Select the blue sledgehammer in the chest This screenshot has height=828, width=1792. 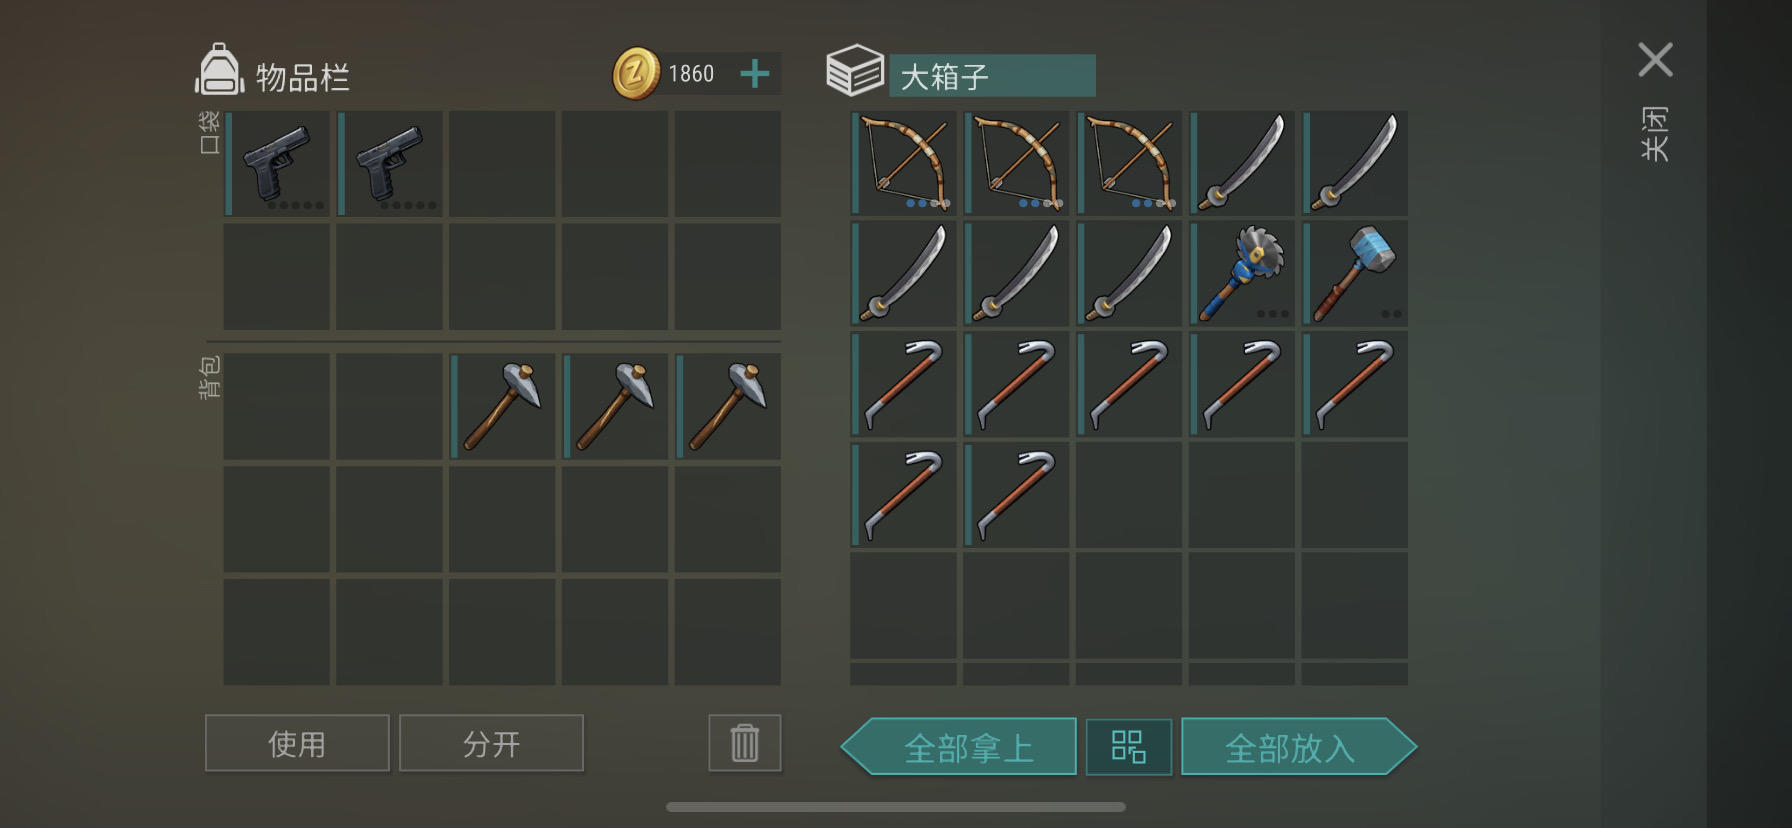[x=1355, y=273]
